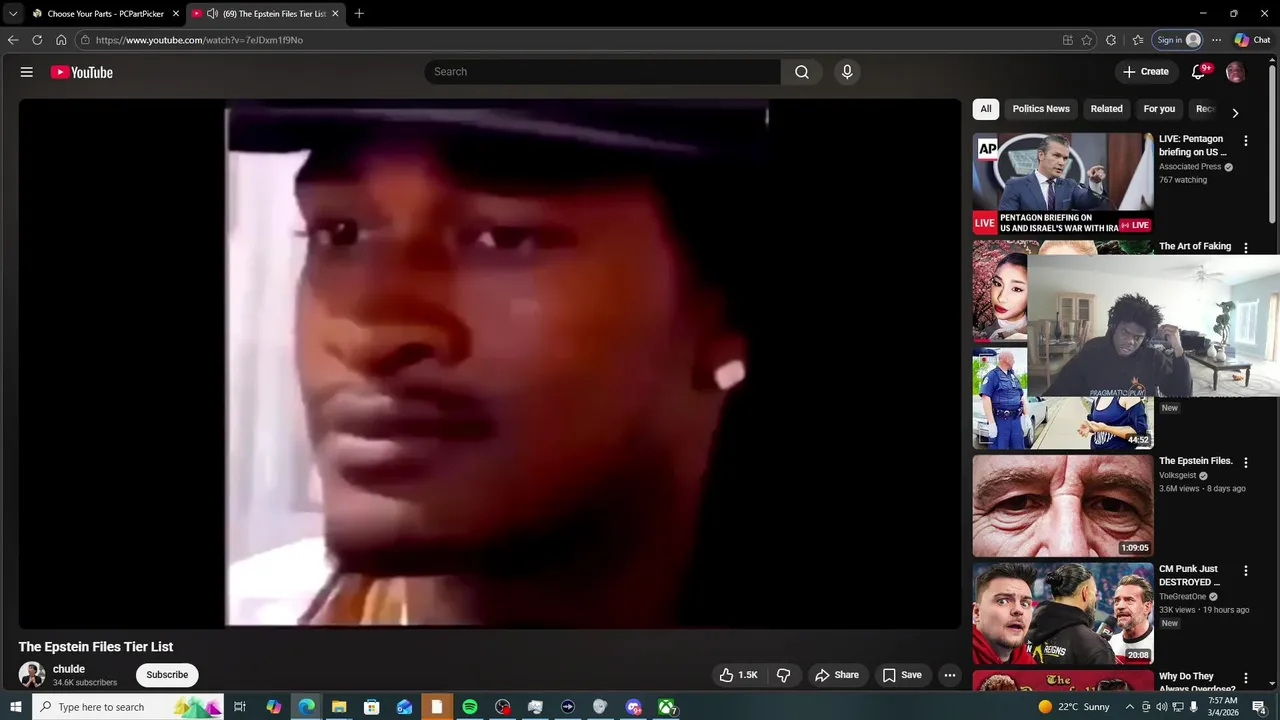
Task: Open a new browser tab
Action: coord(359,14)
